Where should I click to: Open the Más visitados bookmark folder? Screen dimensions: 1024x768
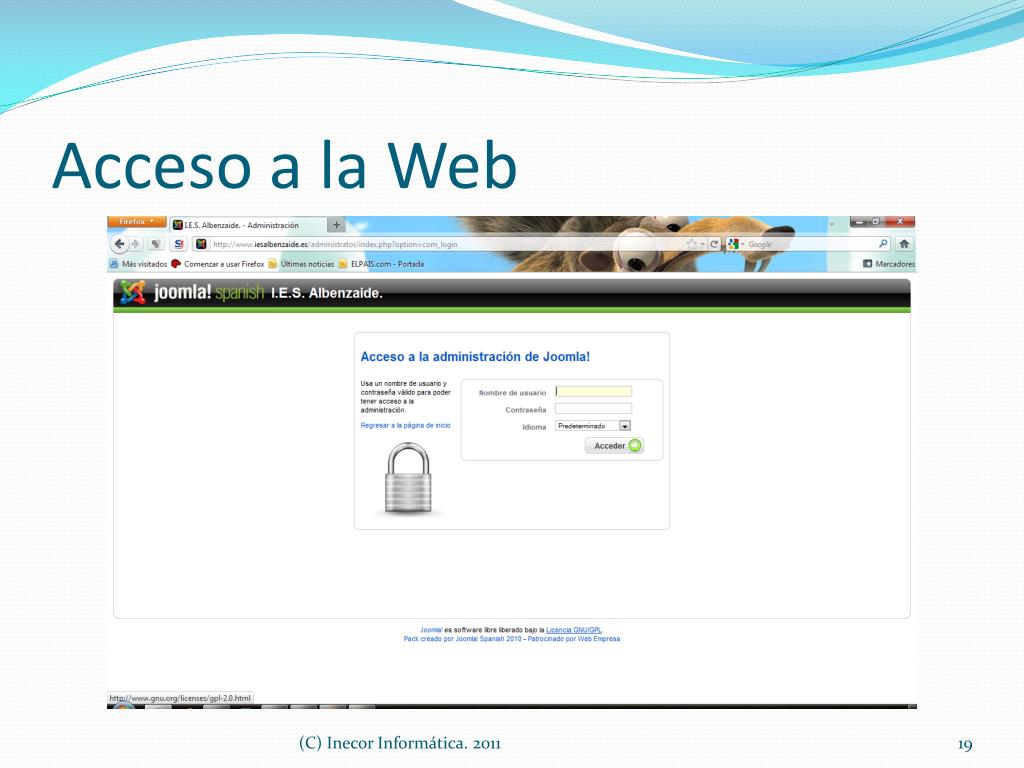138,264
